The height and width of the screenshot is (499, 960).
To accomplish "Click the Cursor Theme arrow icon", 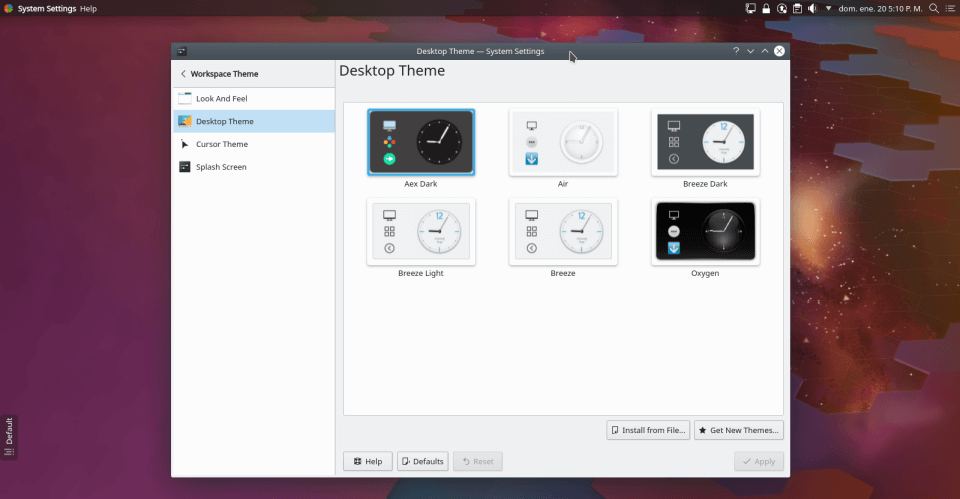I will pos(184,144).
